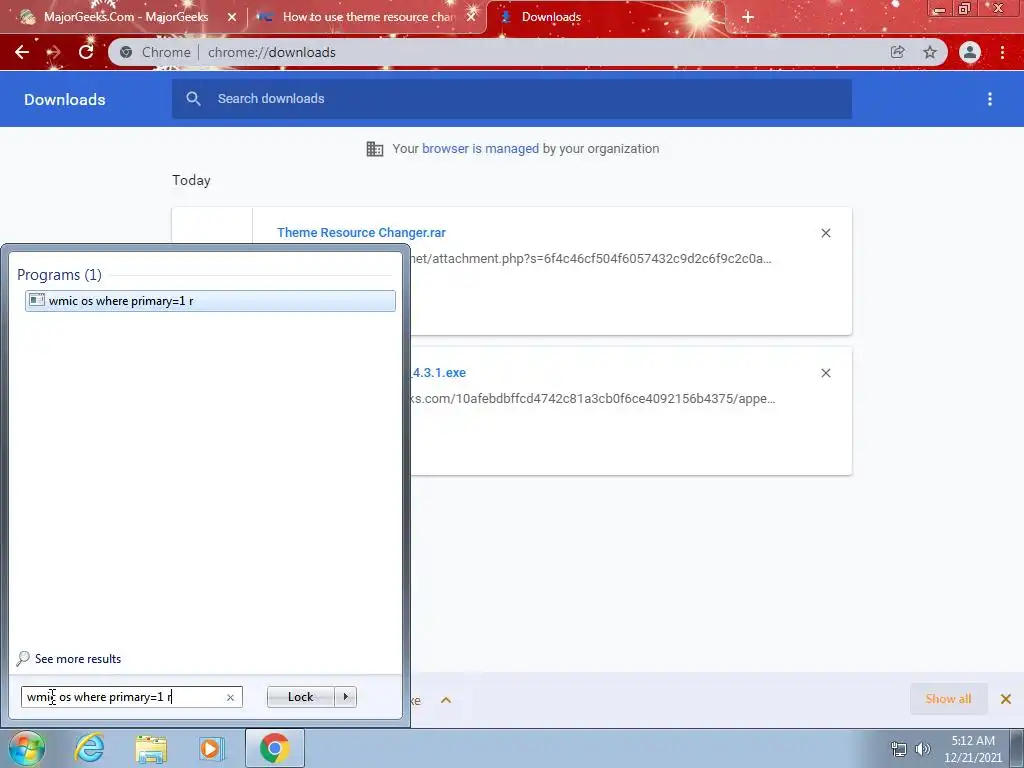Run the wmic os where primary=1 r result
The width and height of the screenshot is (1024, 768).
pos(210,300)
